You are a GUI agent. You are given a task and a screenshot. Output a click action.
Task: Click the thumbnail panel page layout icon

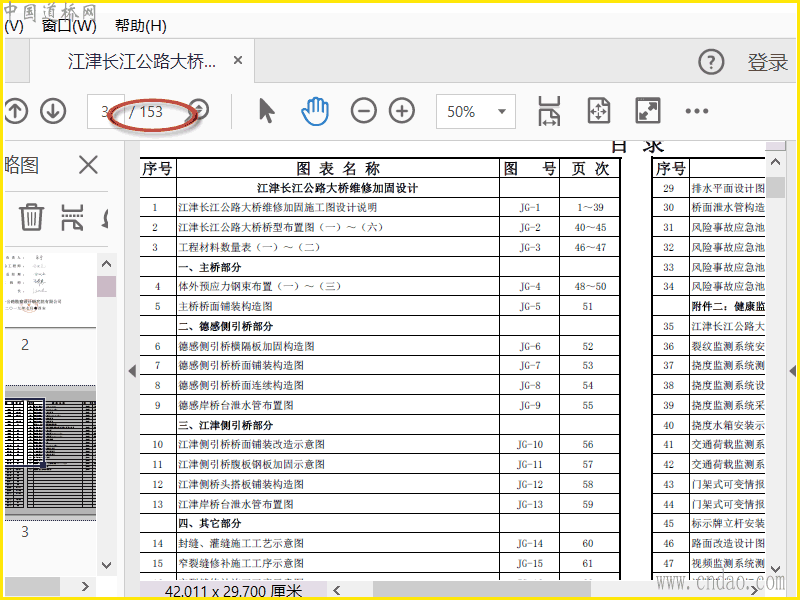(72, 217)
